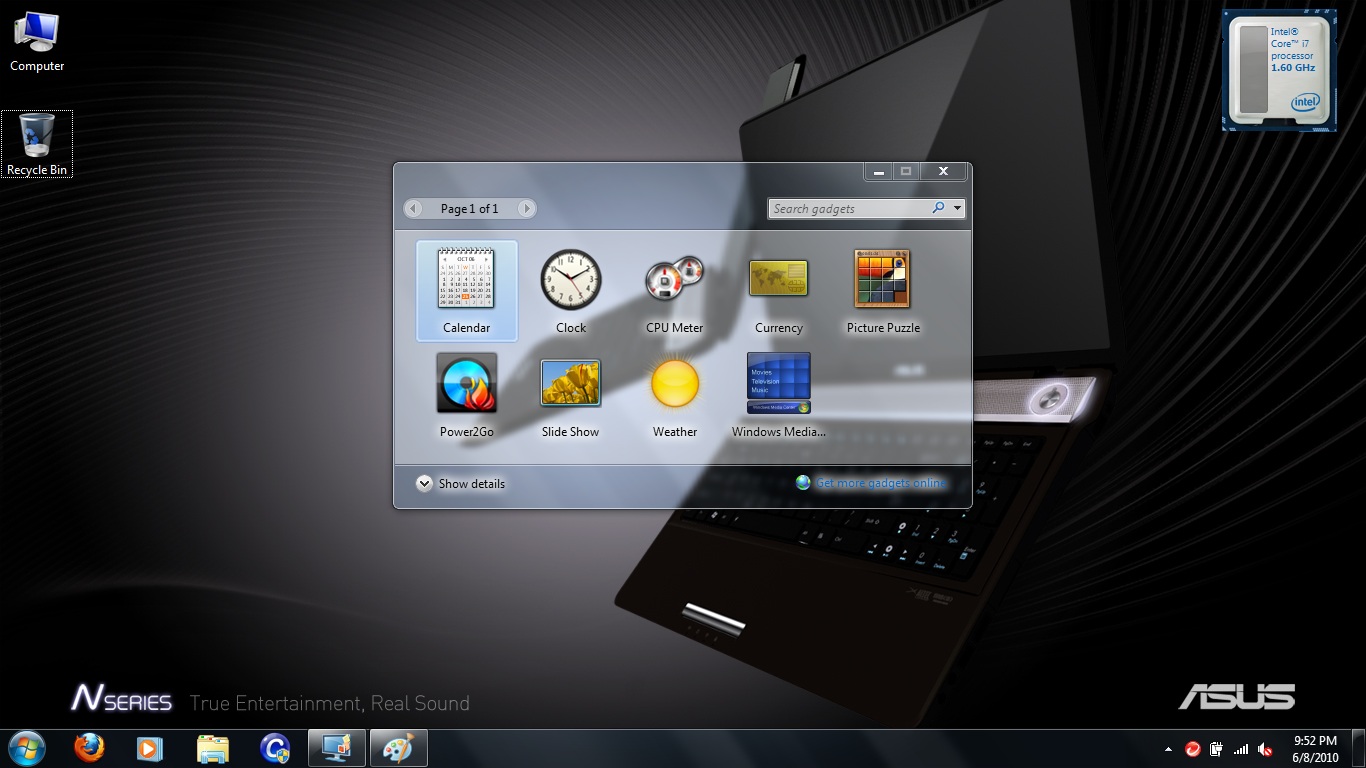Viewport: 1366px width, 768px height.
Task: Select the Calendar gadget
Action: (467, 291)
